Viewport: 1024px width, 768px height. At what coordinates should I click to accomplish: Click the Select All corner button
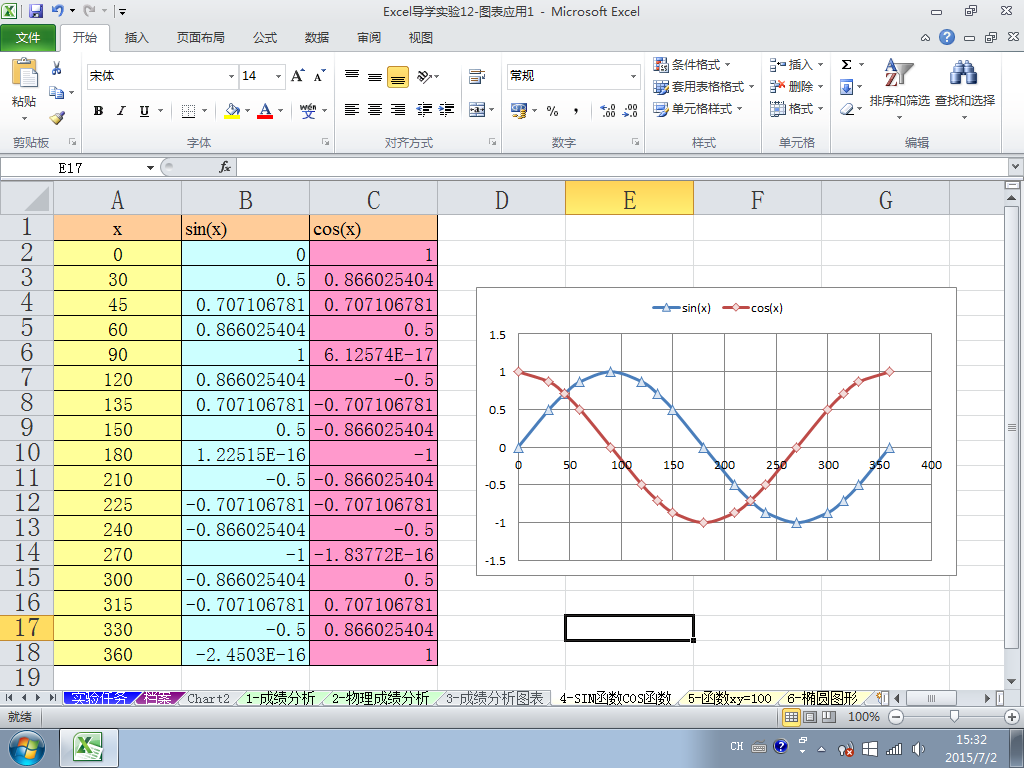click(x=27, y=199)
